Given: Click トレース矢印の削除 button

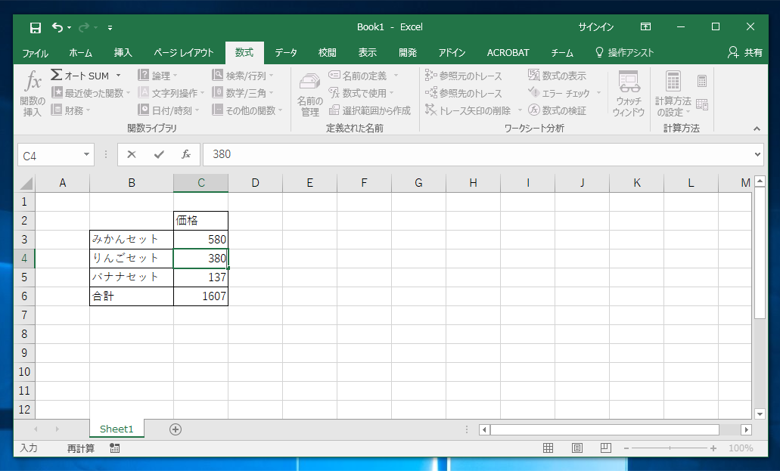Looking at the screenshot, I should coord(468,110).
